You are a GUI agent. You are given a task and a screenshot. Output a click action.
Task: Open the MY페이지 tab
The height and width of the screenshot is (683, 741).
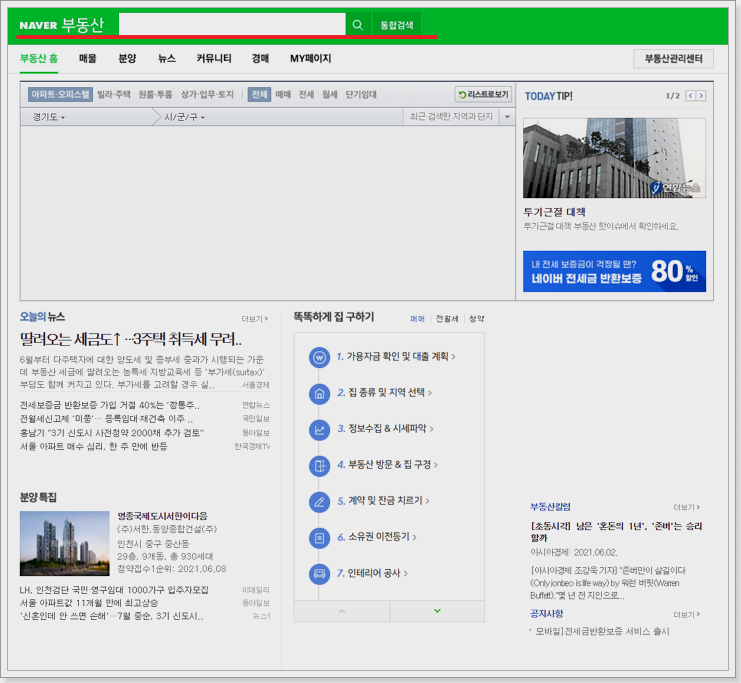click(310, 59)
